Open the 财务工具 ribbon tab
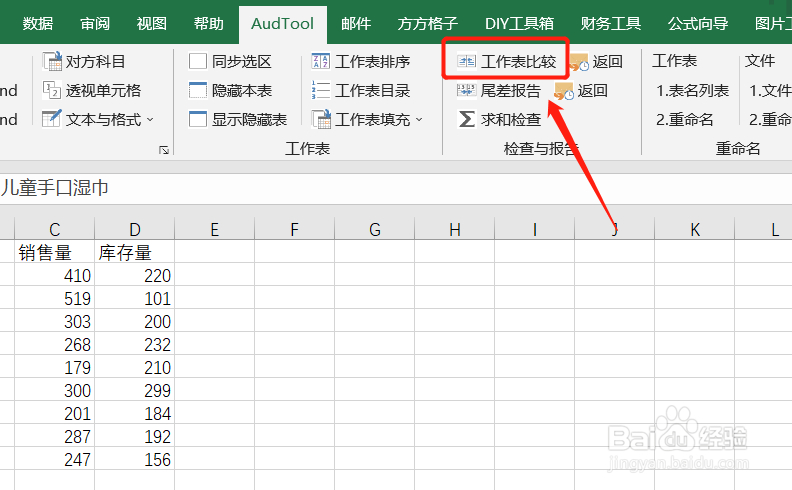792x490 pixels. (x=611, y=24)
